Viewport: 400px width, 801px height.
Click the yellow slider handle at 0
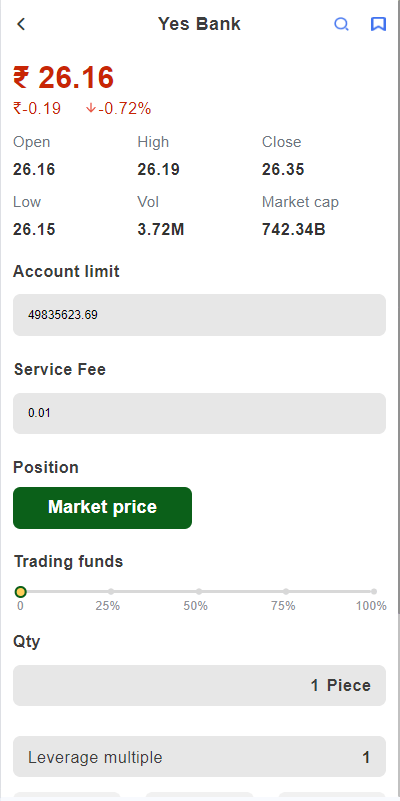point(20,592)
